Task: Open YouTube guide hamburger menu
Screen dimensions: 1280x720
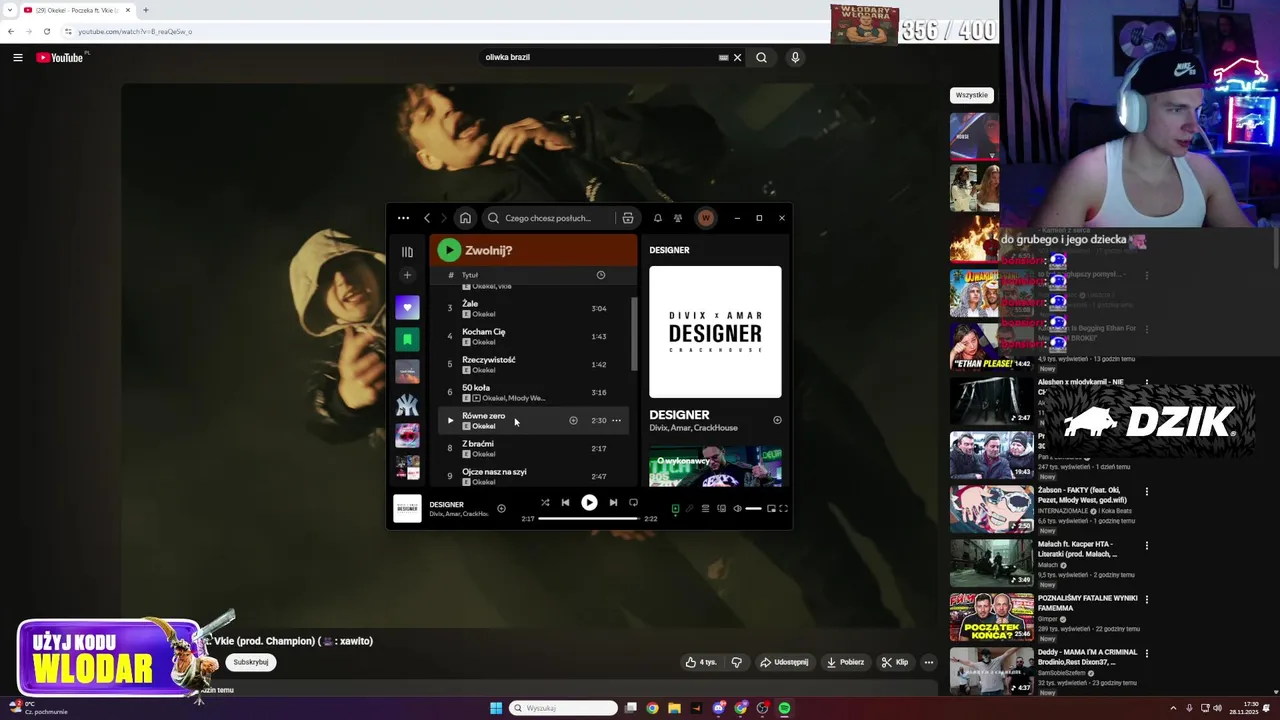Action: point(18,57)
